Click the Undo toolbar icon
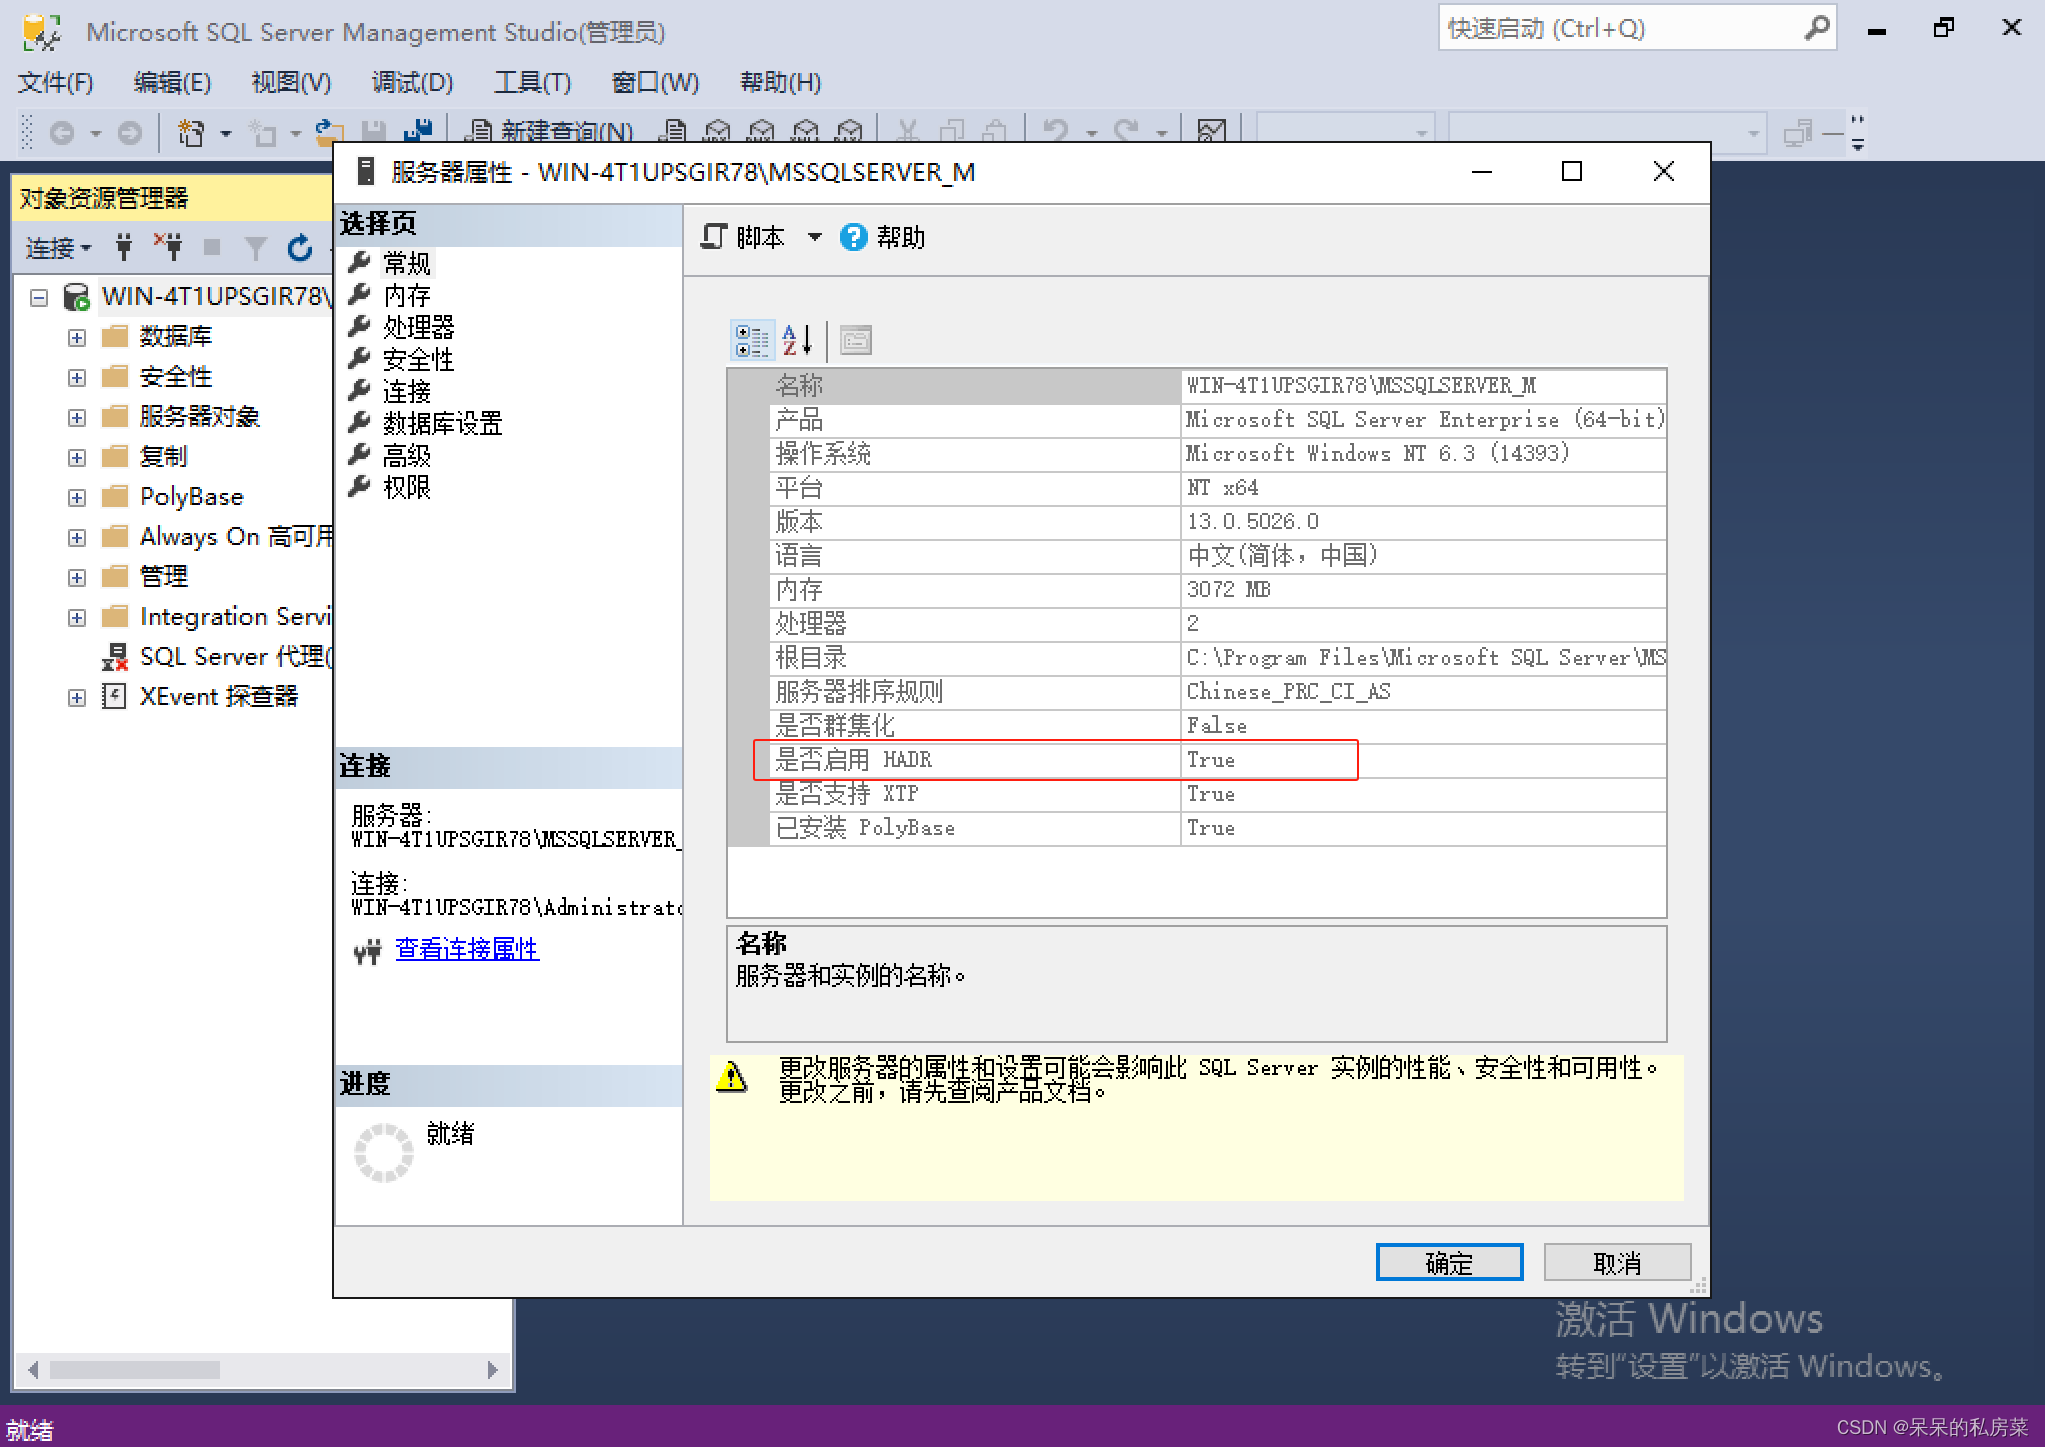This screenshot has height=1447, width=2045. click(1055, 132)
